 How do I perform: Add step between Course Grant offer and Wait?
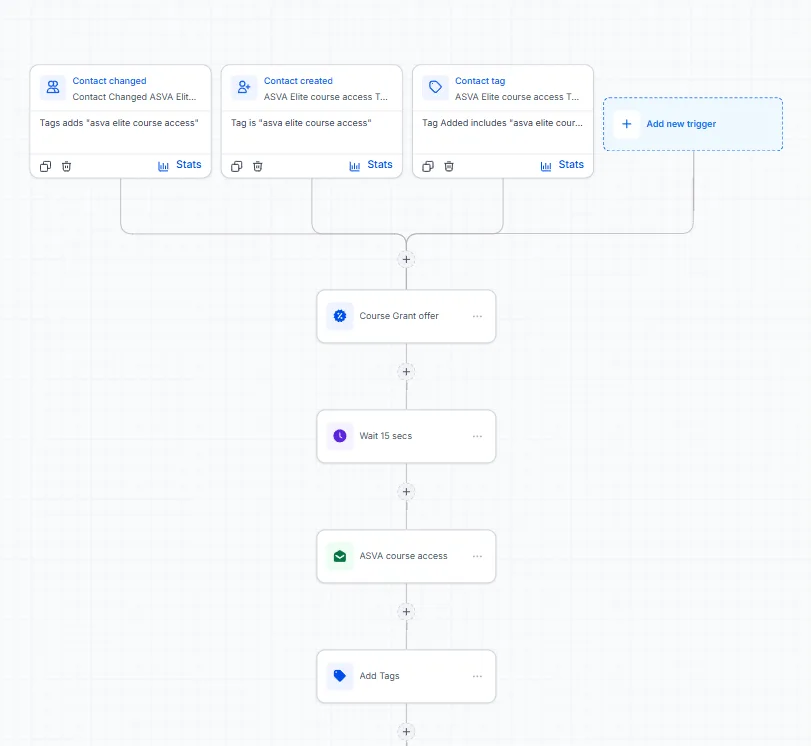[x=407, y=371]
